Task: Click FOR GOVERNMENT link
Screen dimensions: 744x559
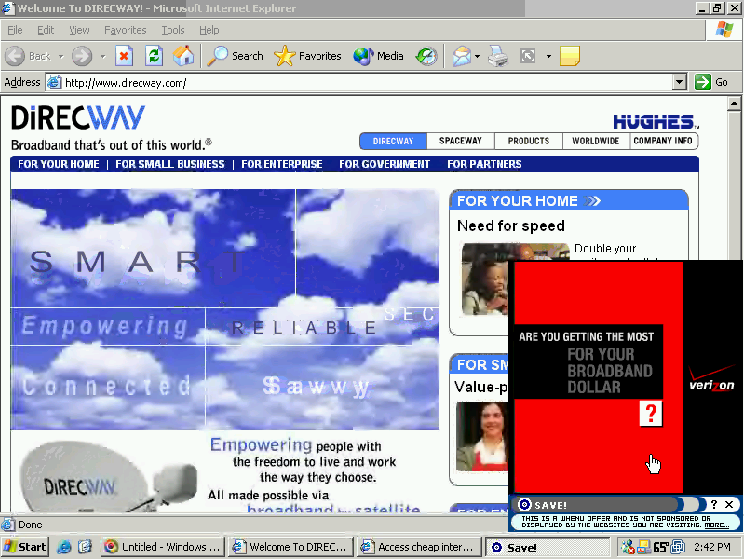Action: click(x=384, y=164)
